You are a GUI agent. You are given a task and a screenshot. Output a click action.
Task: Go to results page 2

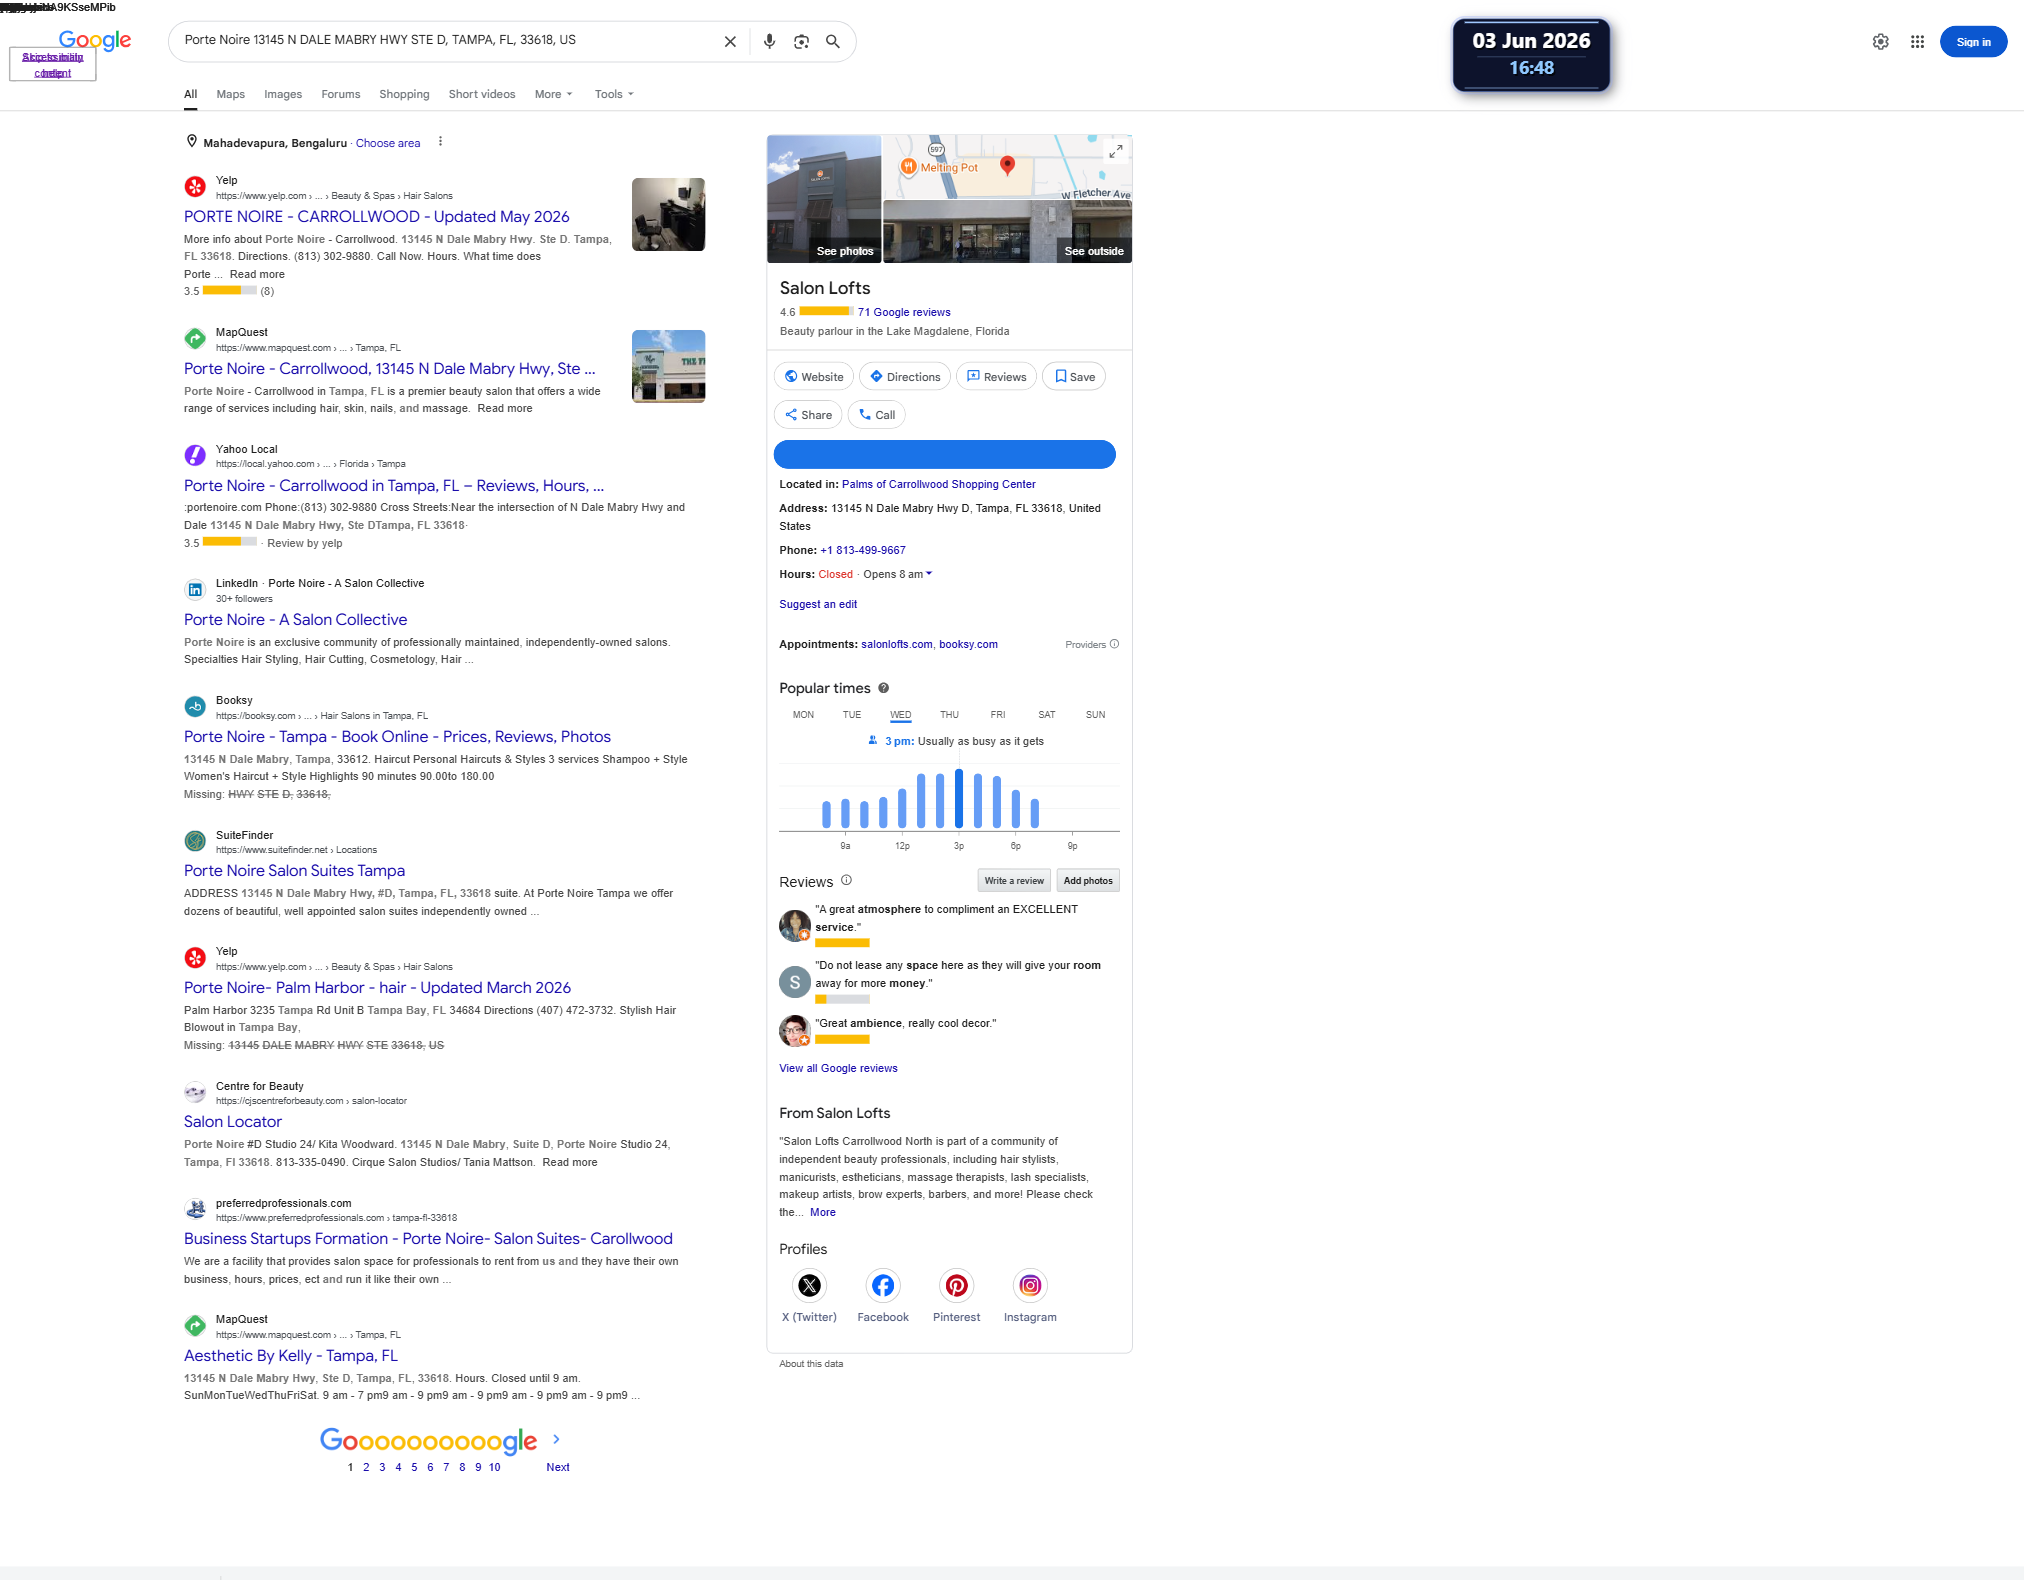[366, 1467]
